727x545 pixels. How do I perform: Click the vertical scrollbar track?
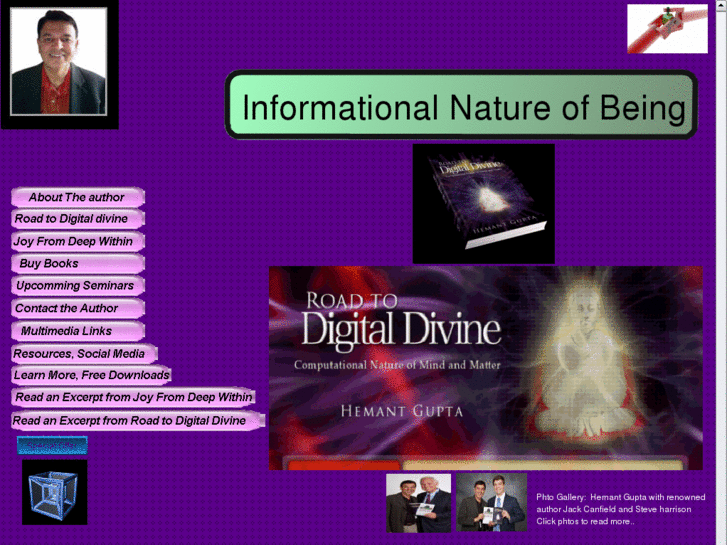pyautogui.click(x=721, y=276)
